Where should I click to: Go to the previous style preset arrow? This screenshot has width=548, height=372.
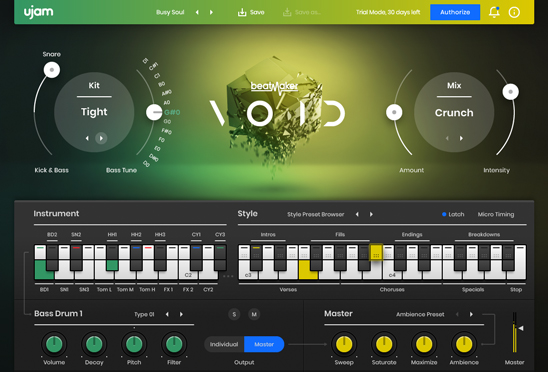click(357, 214)
